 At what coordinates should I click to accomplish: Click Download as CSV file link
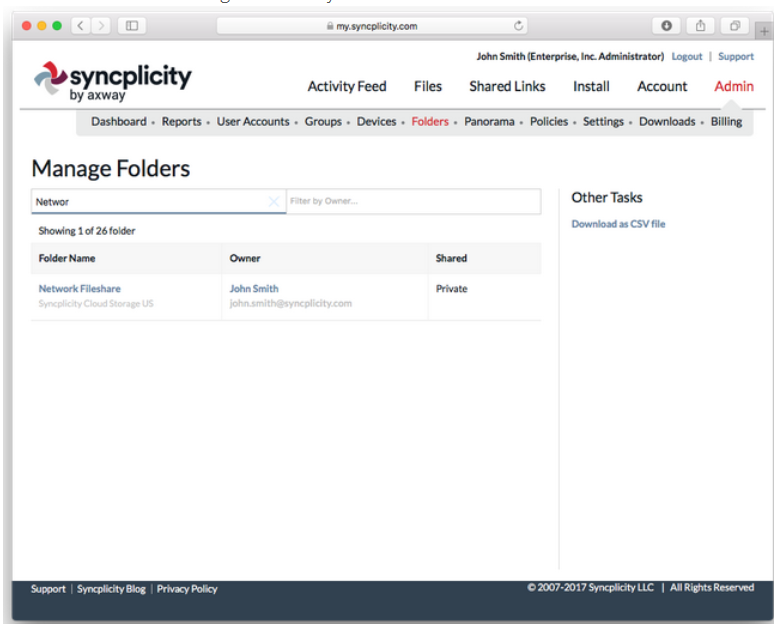click(618, 224)
